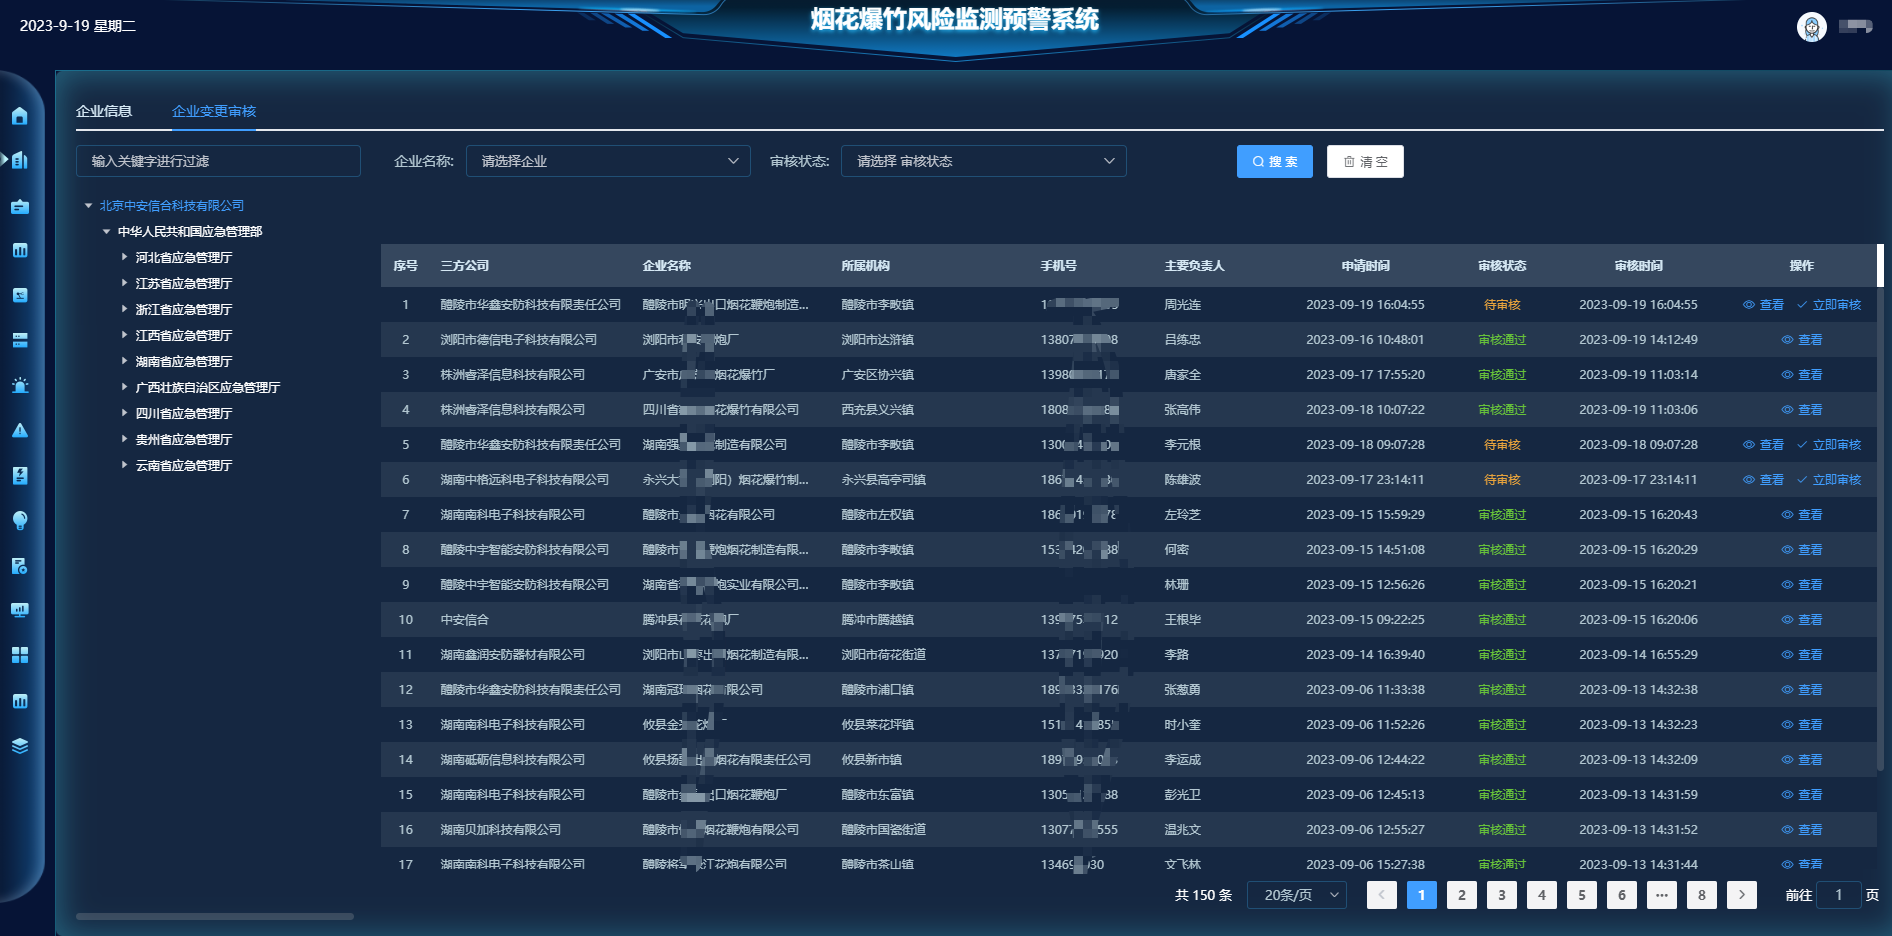Click the pagination ellipsis more-pages button
This screenshot has height=936, width=1892.
point(1662,895)
